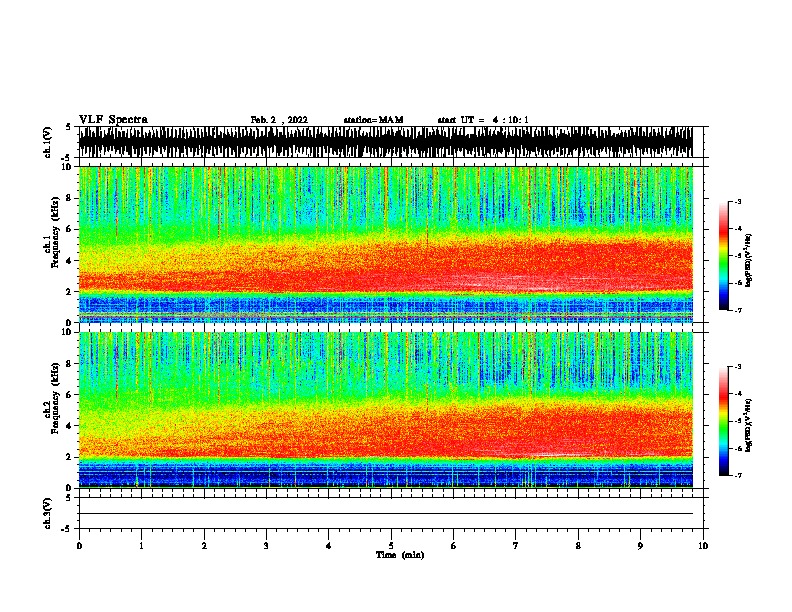
Task: Click time axis tick label "1"
Action: click(x=141, y=545)
